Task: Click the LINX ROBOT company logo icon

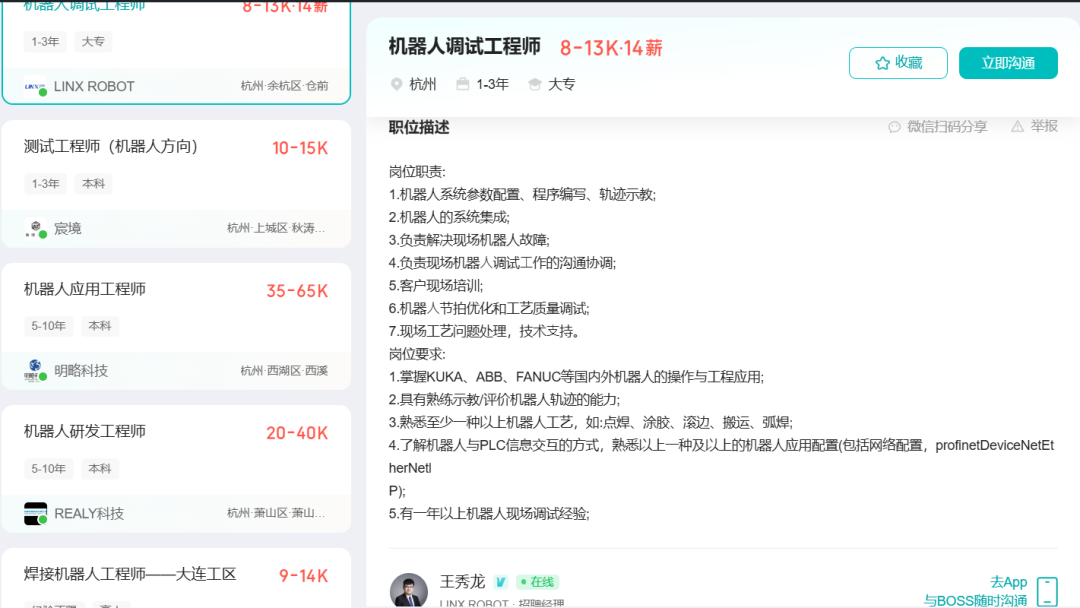Action: coord(35,86)
